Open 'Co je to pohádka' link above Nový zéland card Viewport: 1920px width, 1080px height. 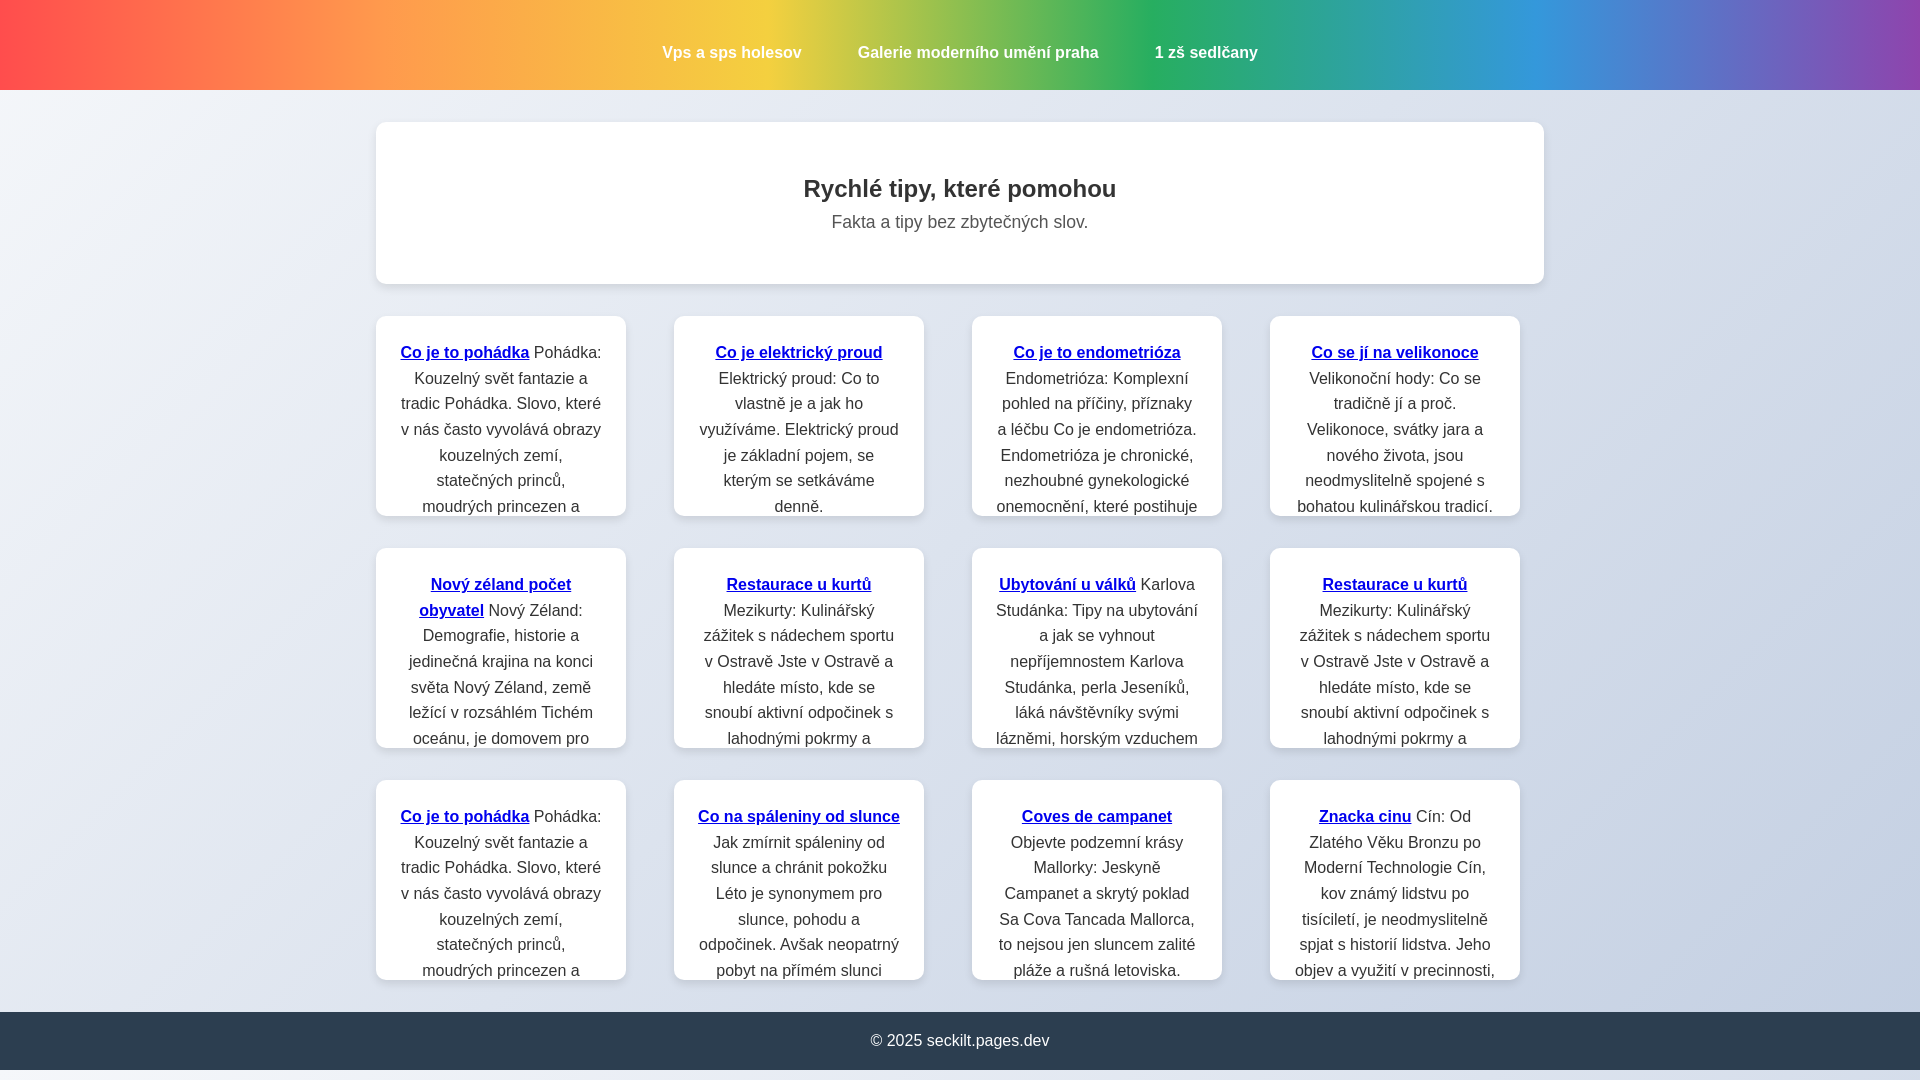coord(465,352)
